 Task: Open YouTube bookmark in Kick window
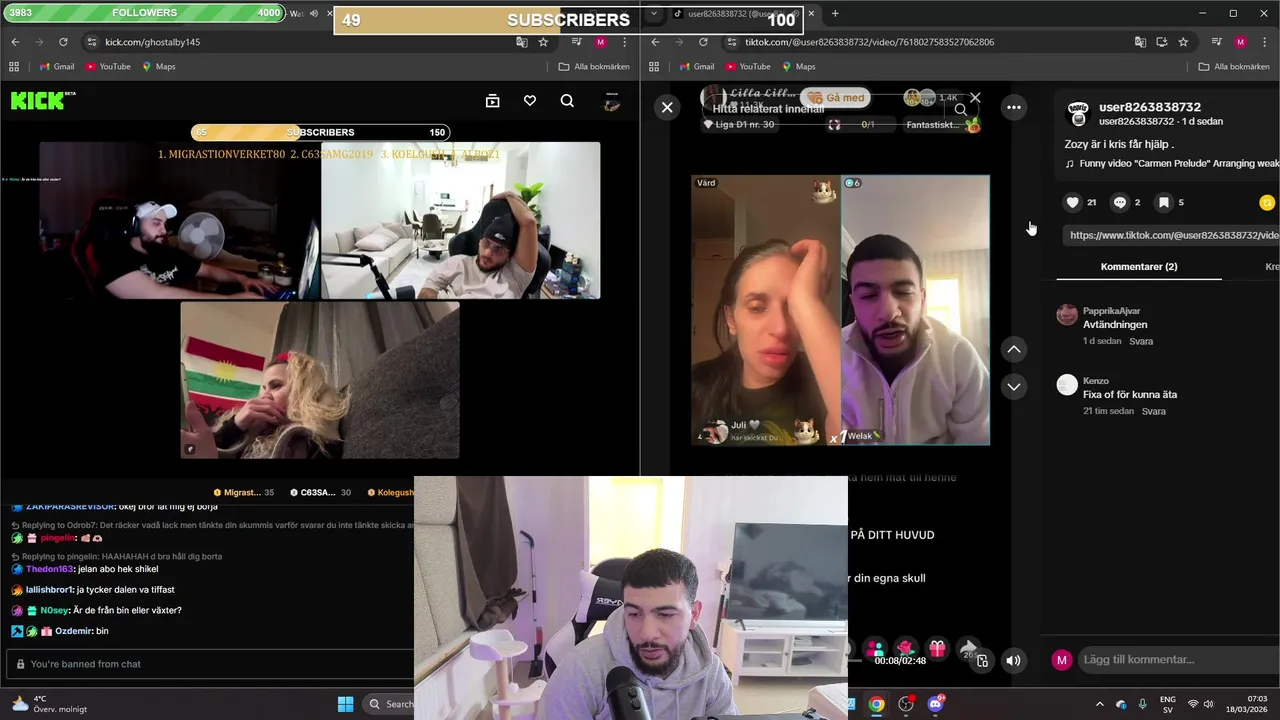tap(108, 67)
